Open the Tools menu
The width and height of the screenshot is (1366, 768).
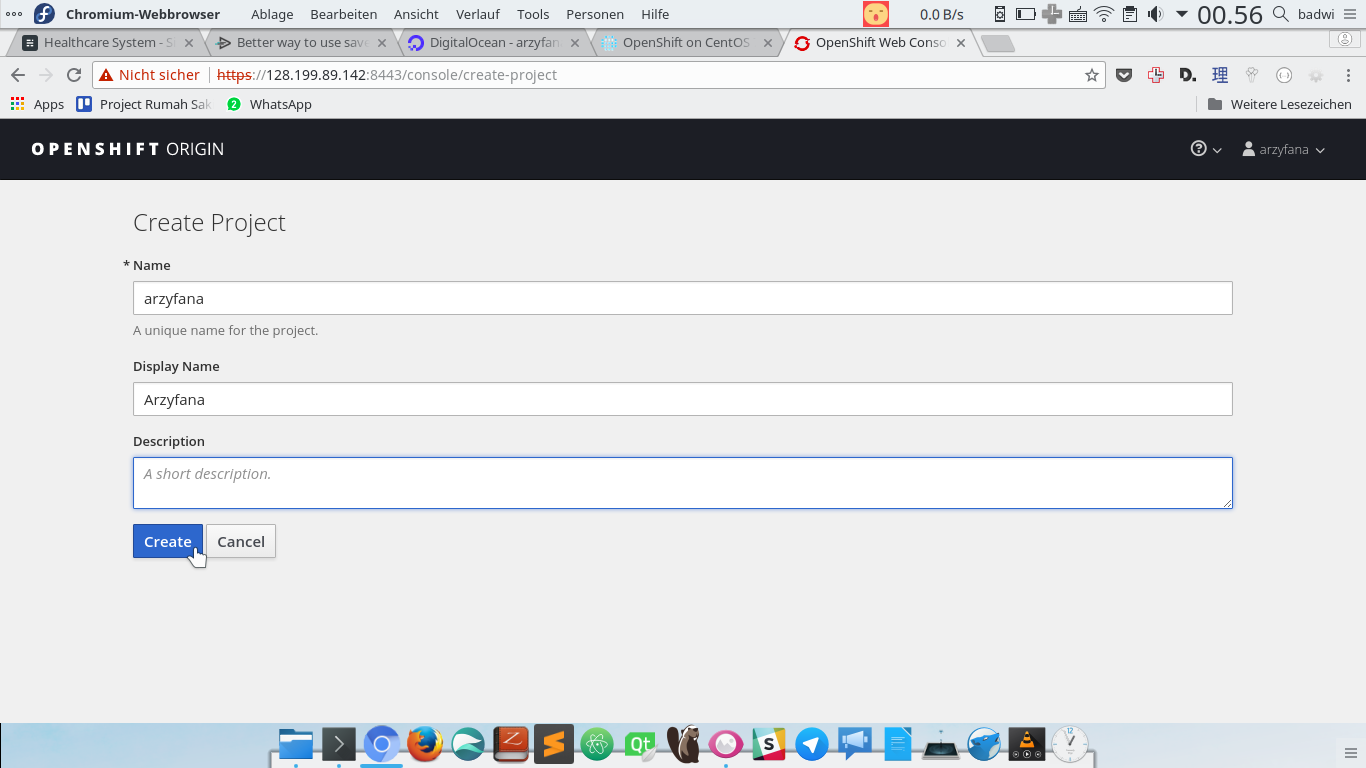[x=533, y=14]
